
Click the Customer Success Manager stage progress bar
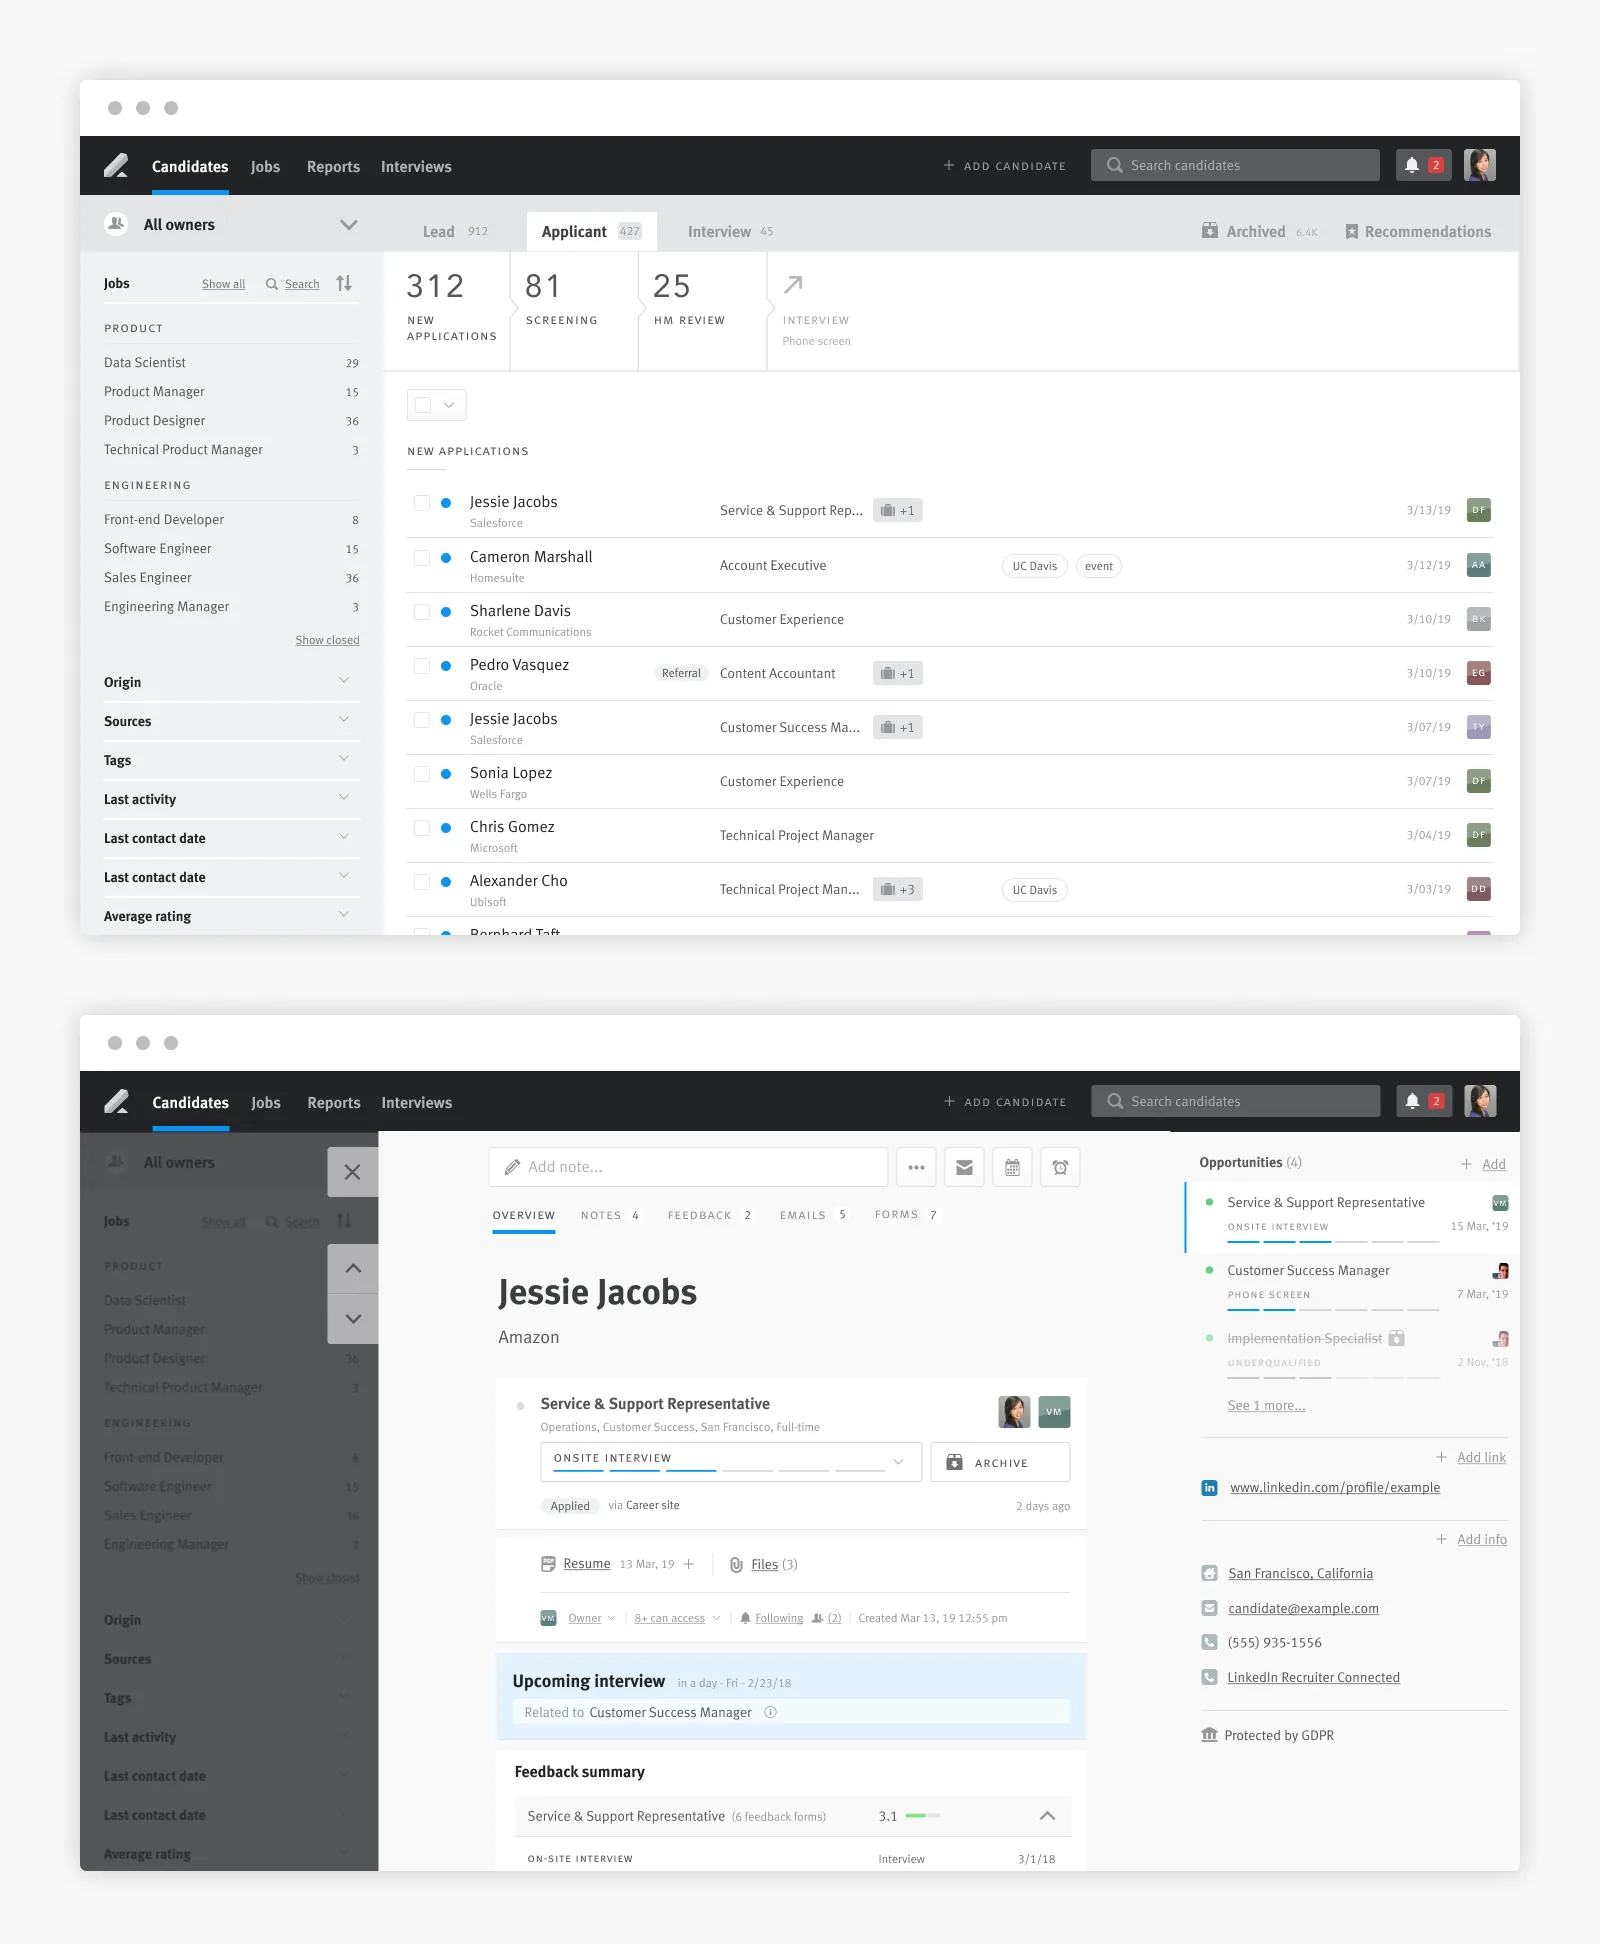(x=1334, y=1309)
